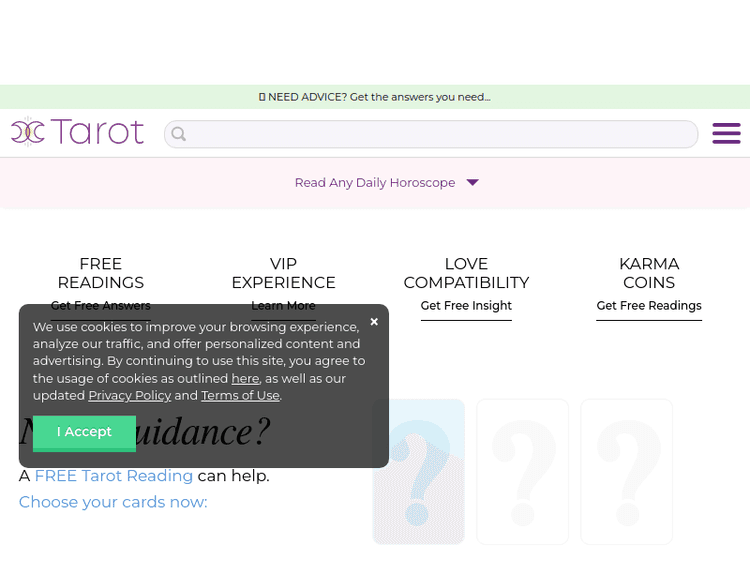Follow the FREE Tarot Reading link

coord(114,476)
